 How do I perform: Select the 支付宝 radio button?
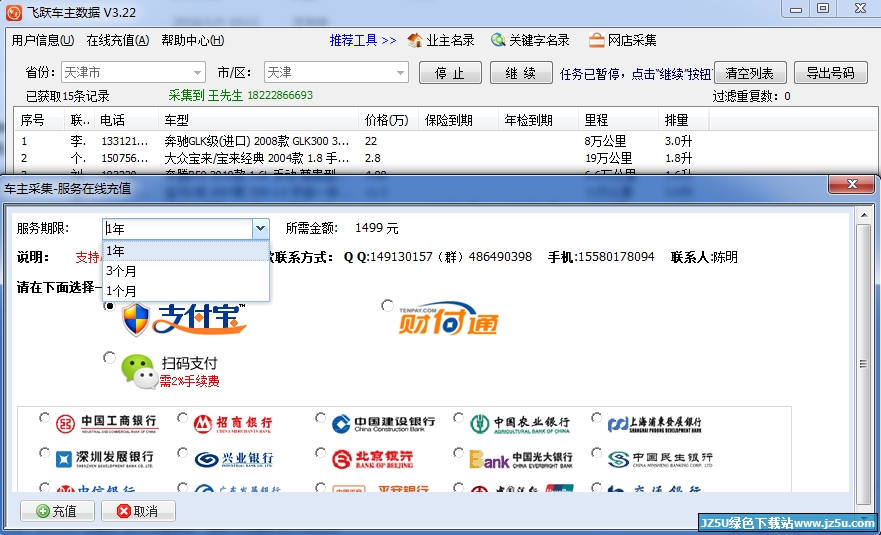(x=110, y=305)
